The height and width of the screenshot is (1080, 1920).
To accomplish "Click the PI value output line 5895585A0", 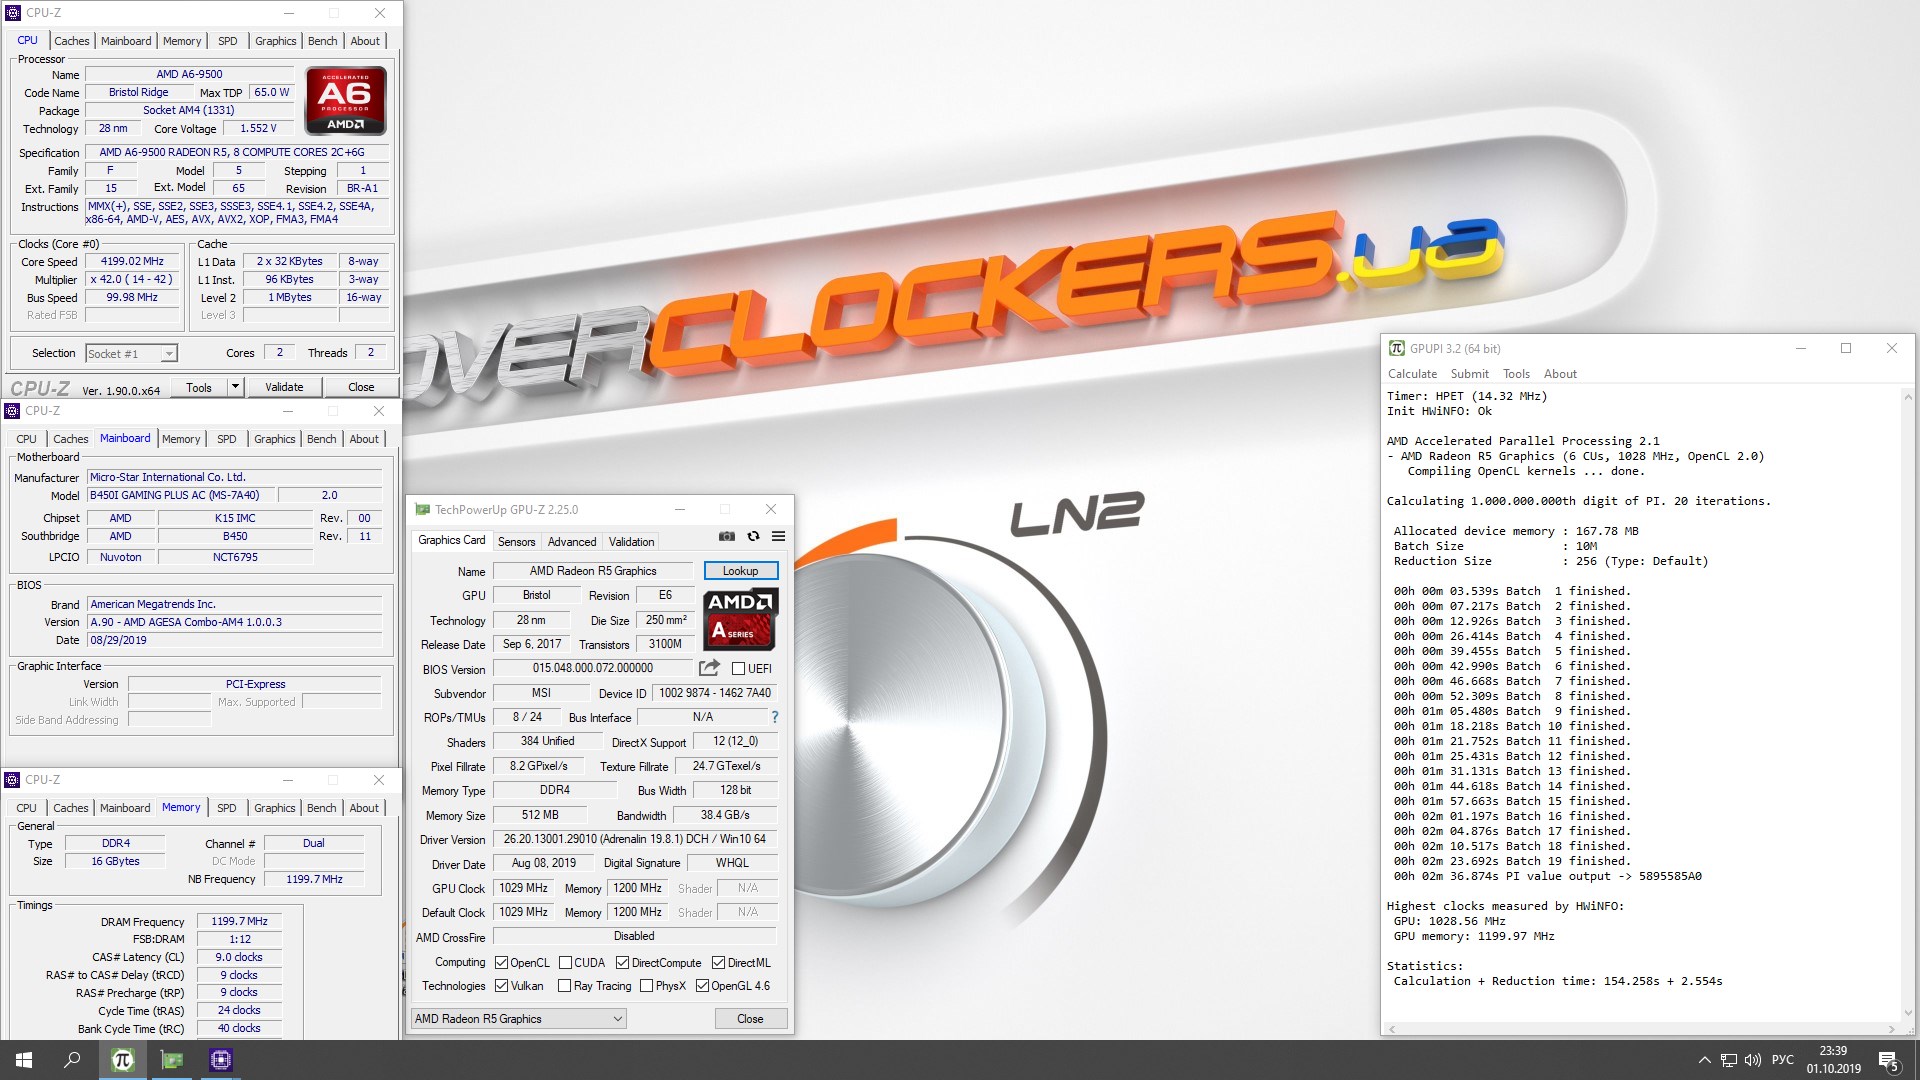I will point(1548,876).
